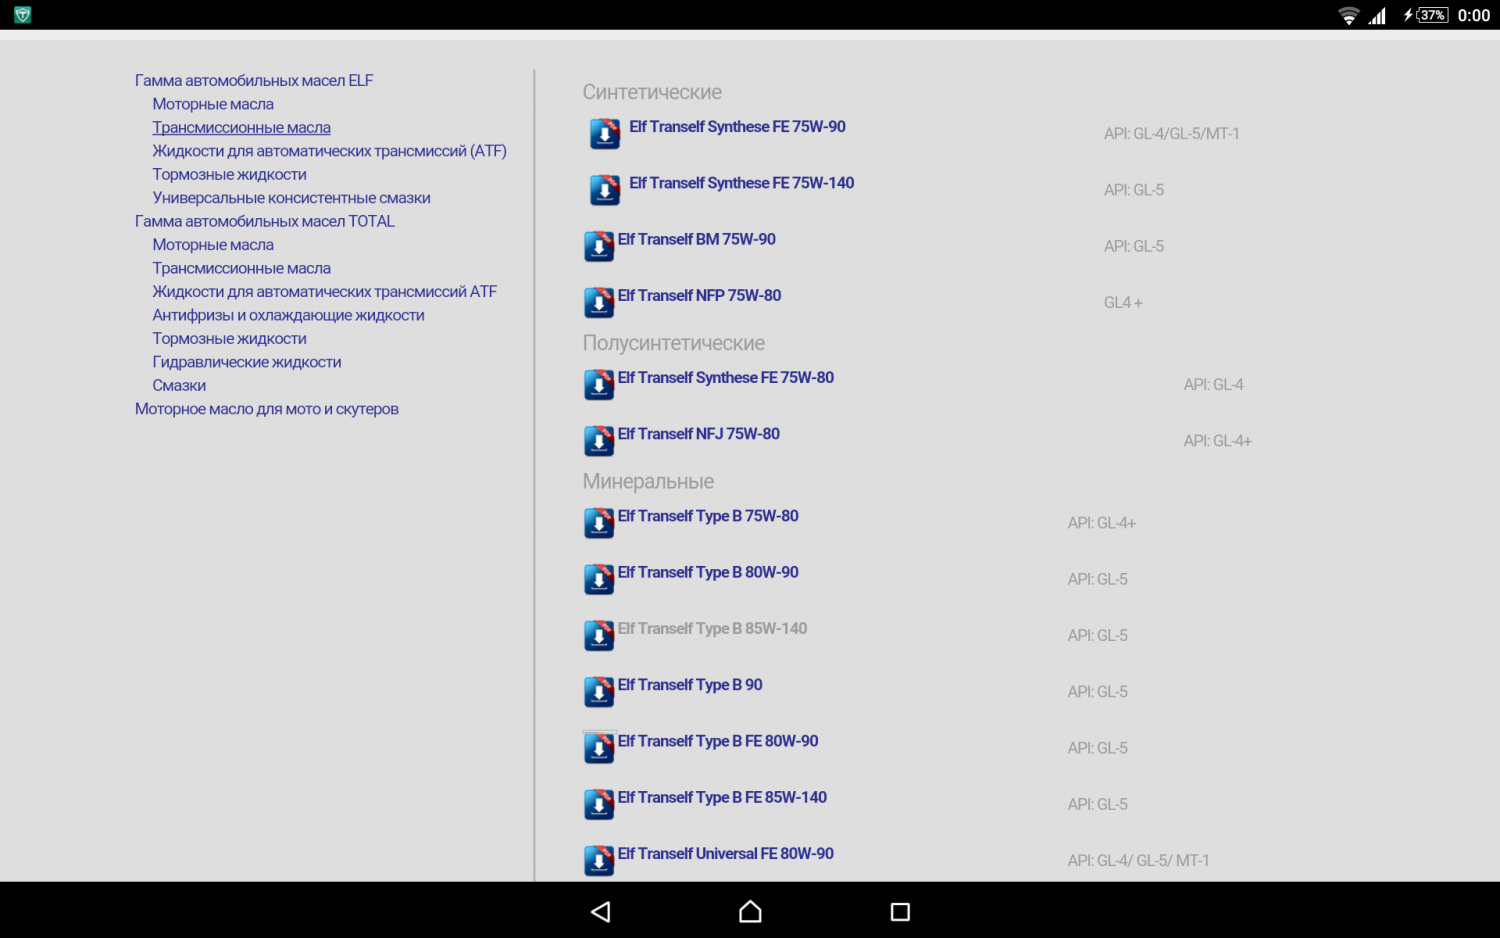The image size is (1500, 938).
Task: Open Elf Tranself Type B 80W-90 link
Action: point(708,572)
